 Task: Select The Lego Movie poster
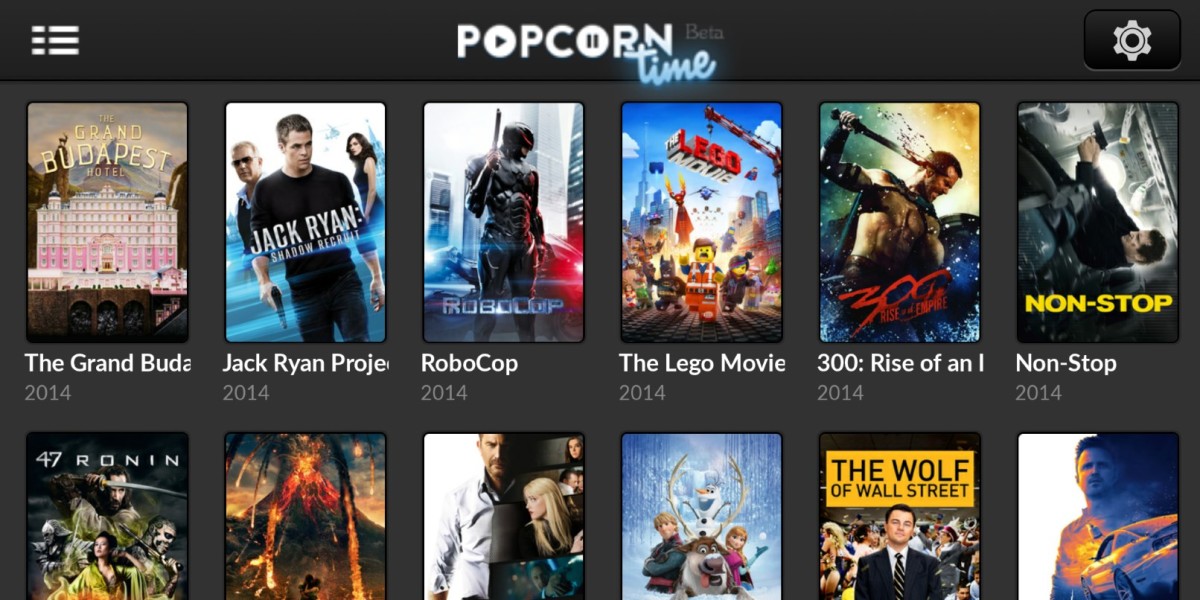(701, 222)
